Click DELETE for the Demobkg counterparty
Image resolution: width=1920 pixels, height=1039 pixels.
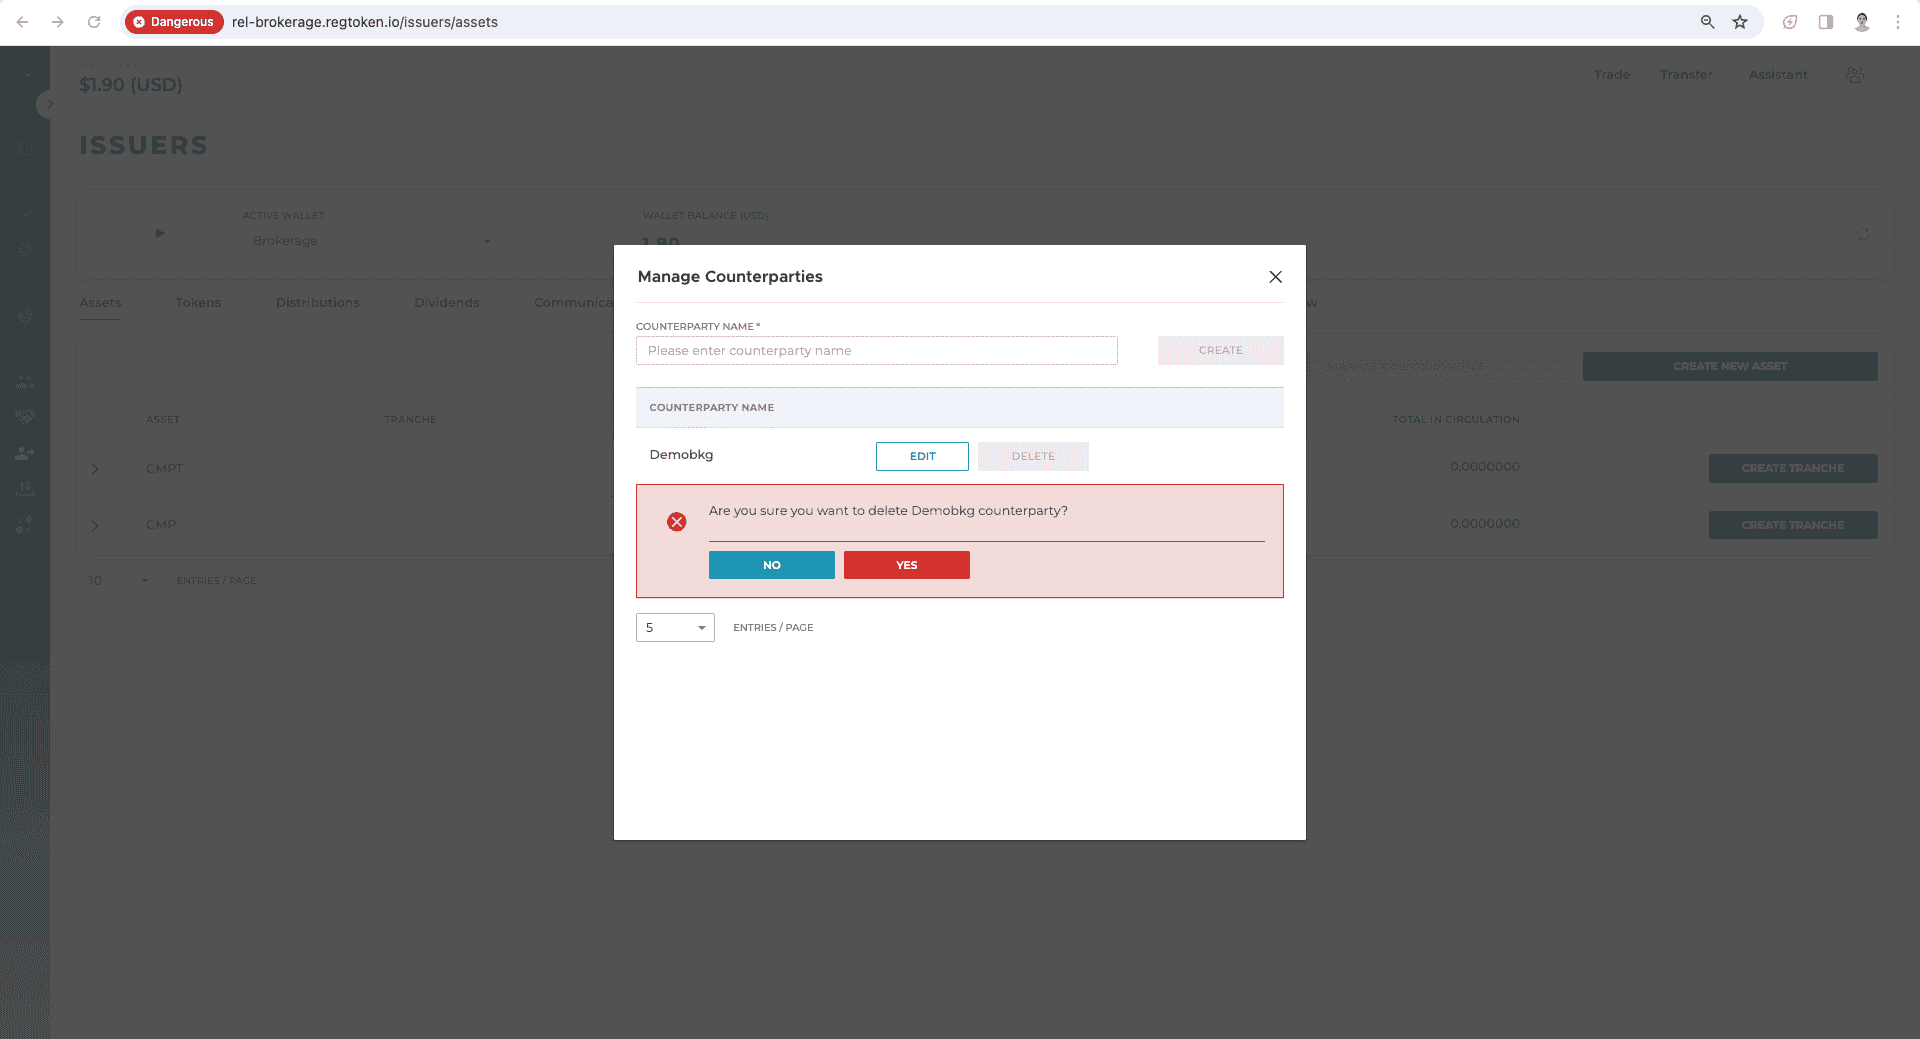click(x=1033, y=456)
